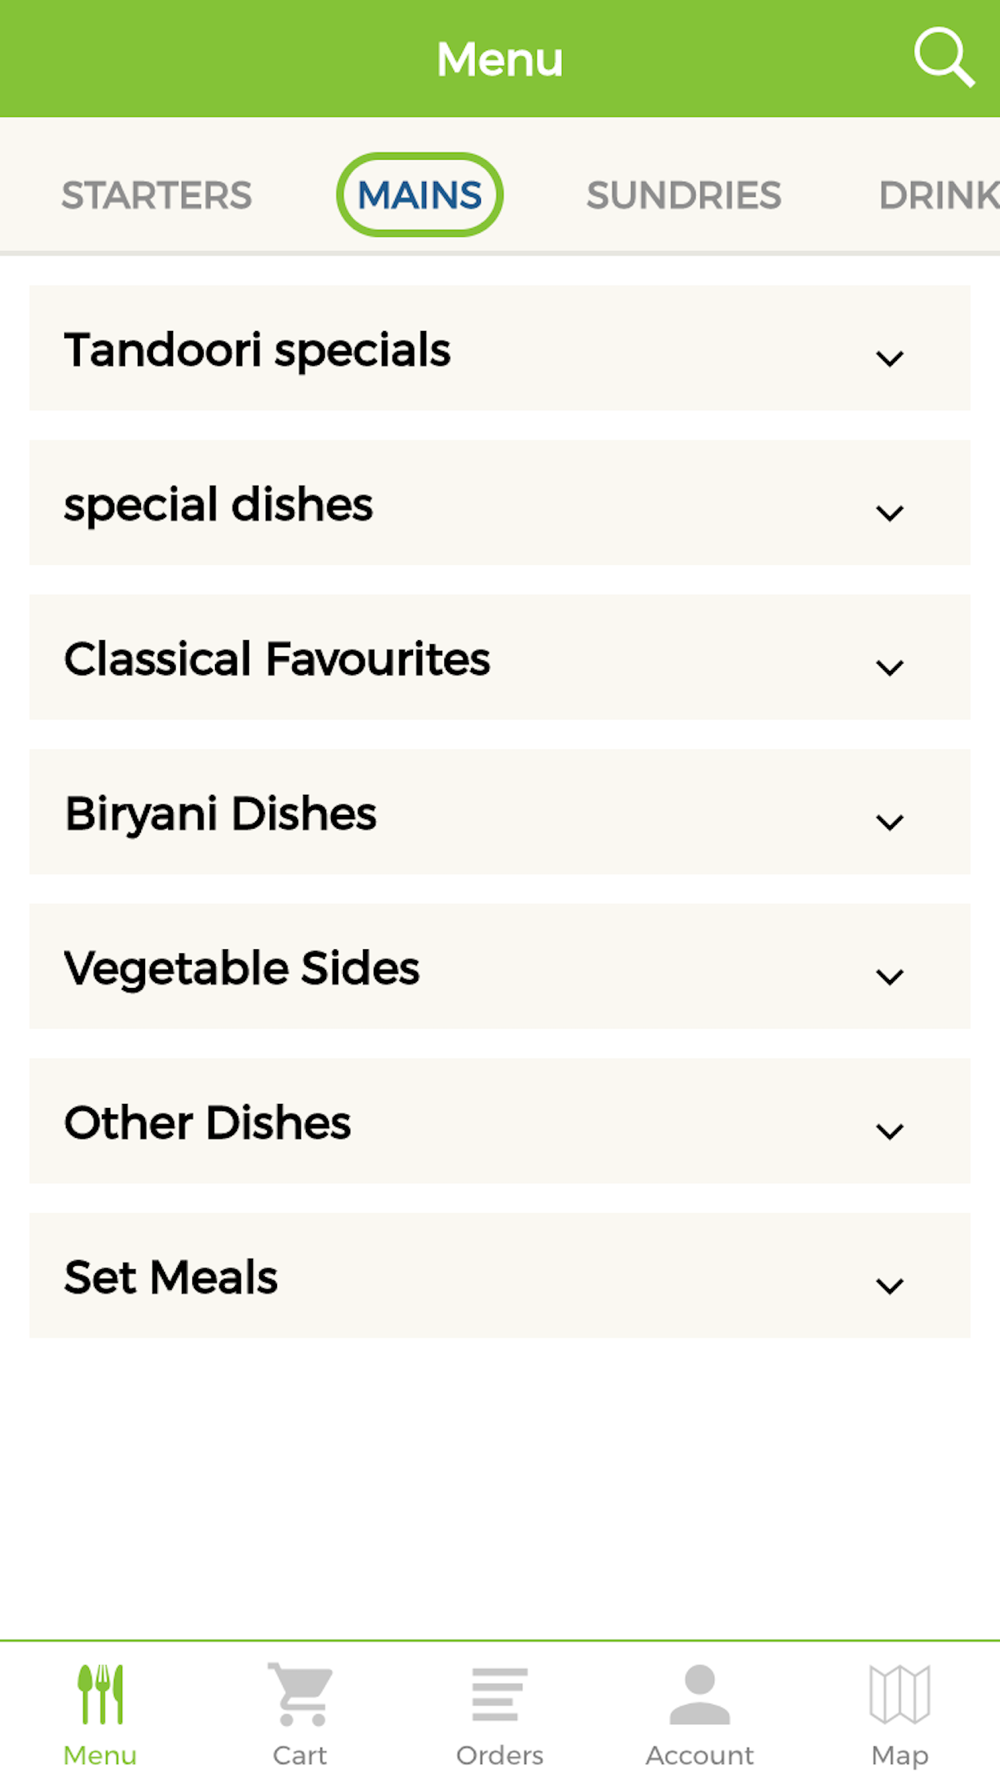Open the Map icon
The image size is (1000, 1778).
click(900, 1694)
